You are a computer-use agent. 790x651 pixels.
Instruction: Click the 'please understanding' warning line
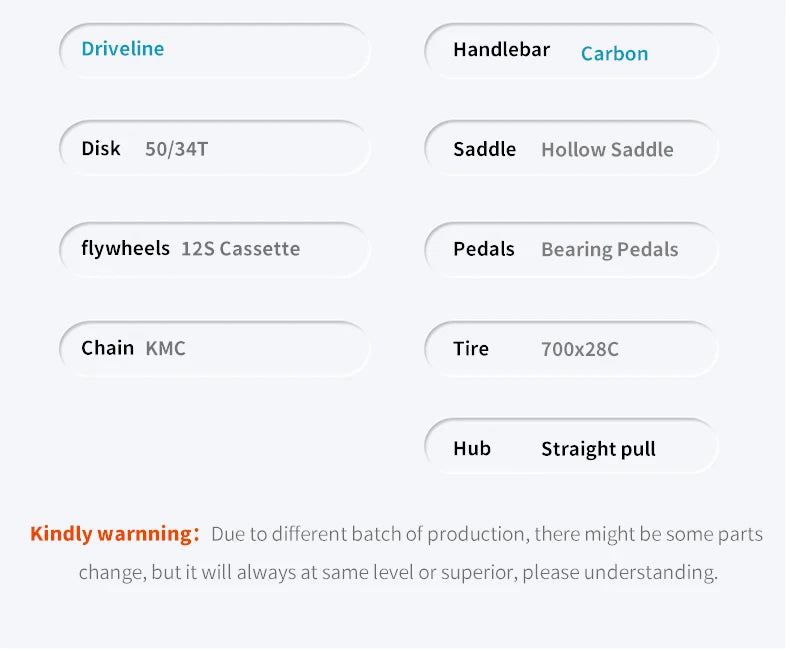click(x=398, y=573)
